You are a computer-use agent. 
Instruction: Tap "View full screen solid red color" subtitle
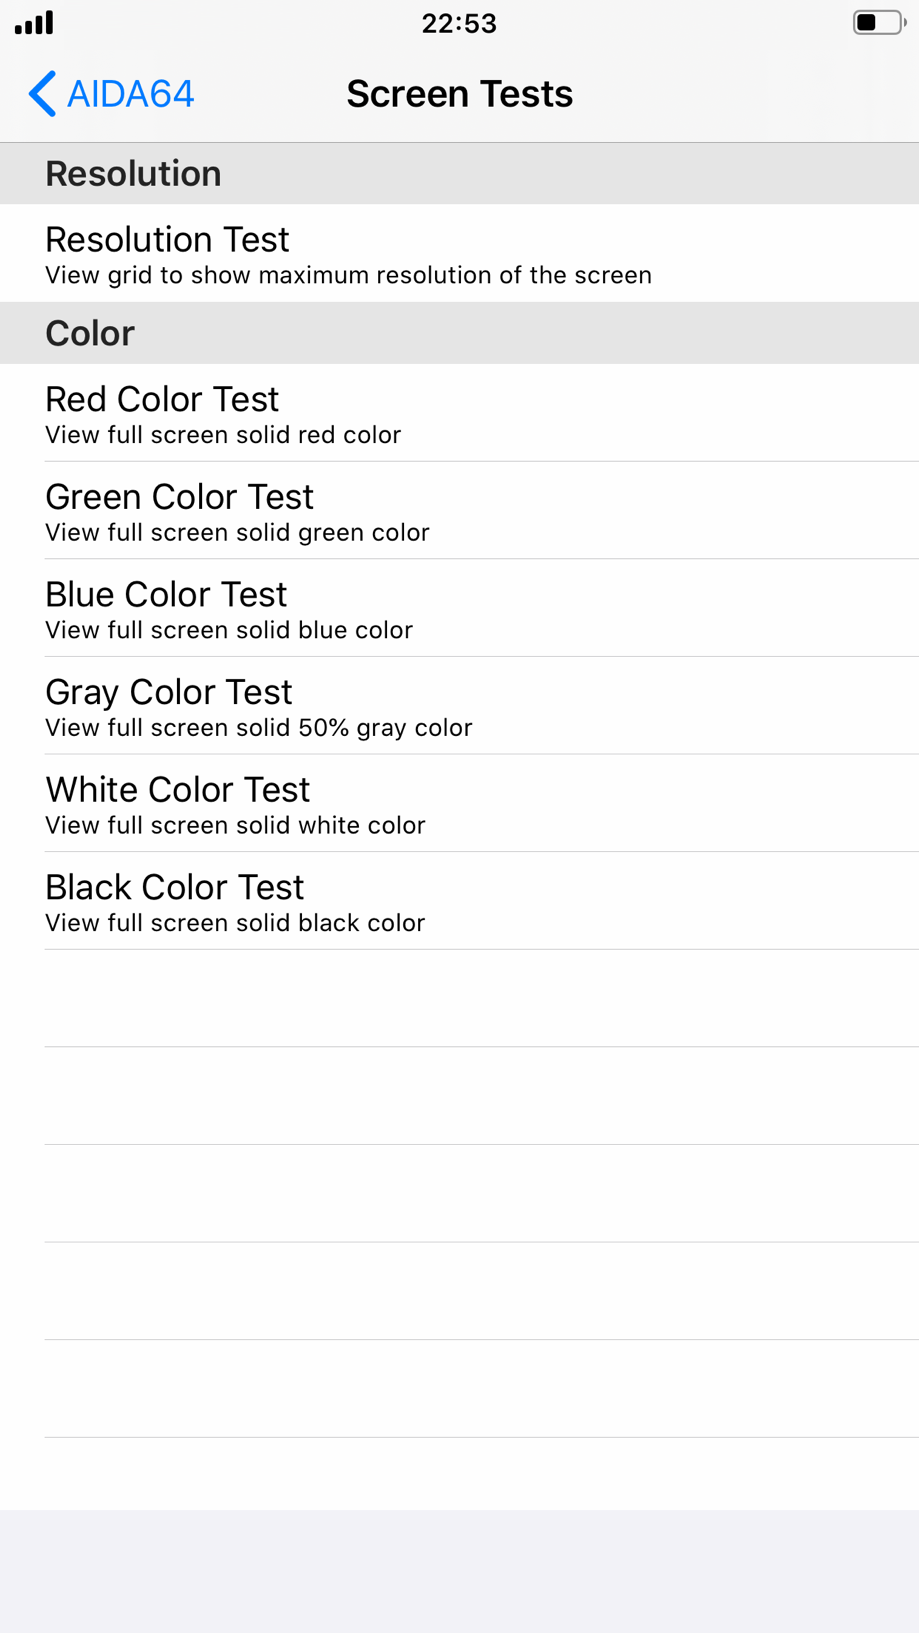point(223,435)
